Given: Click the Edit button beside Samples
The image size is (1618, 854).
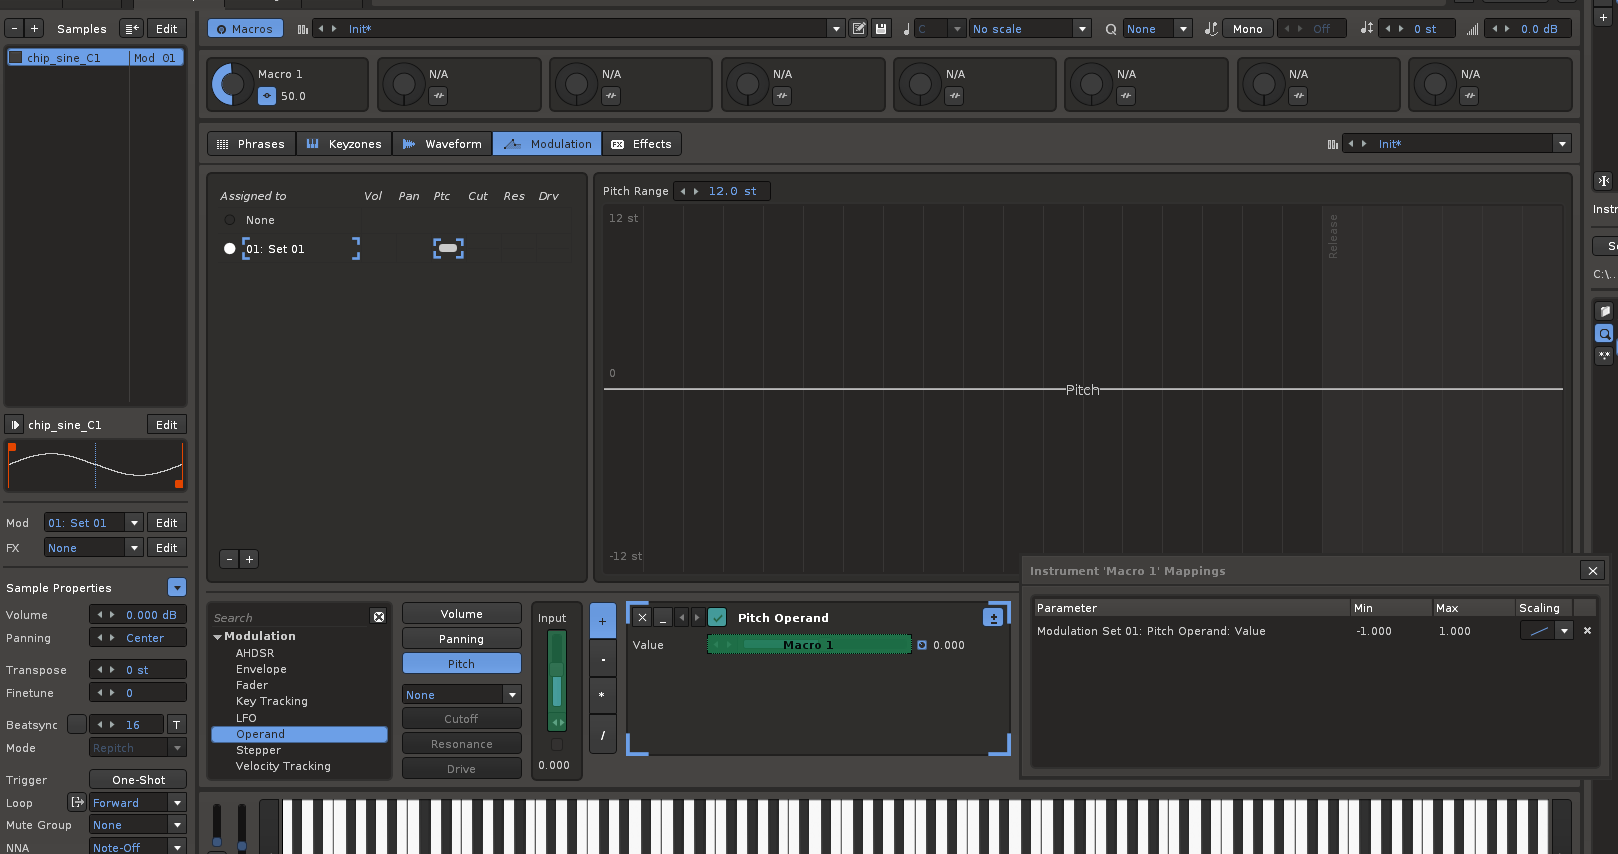Looking at the screenshot, I should (x=166, y=29).
